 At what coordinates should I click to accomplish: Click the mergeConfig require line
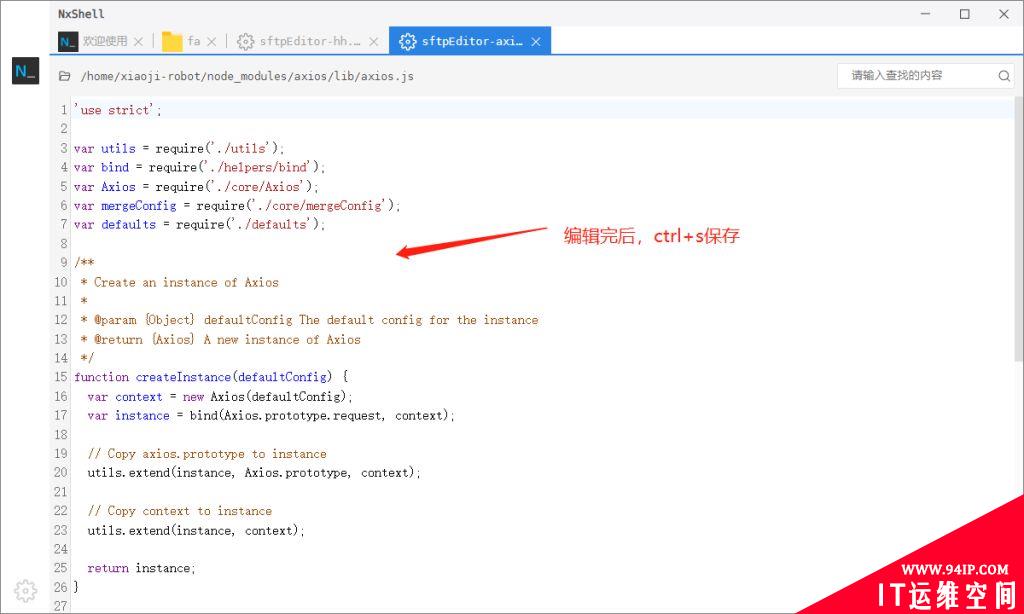click(x=237, y=206)
